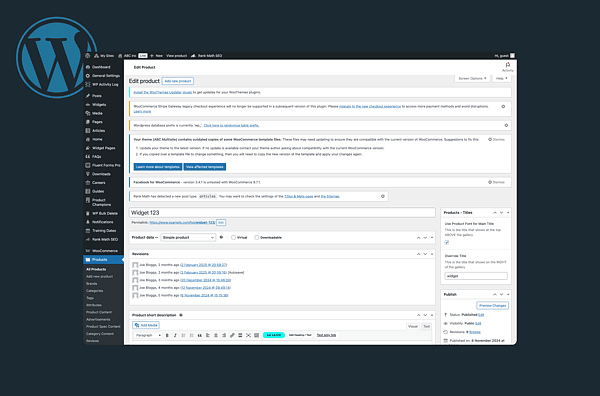600x396 pixels.
Task: Enable the Downloadable checkbox
Action: click(257, 238)
